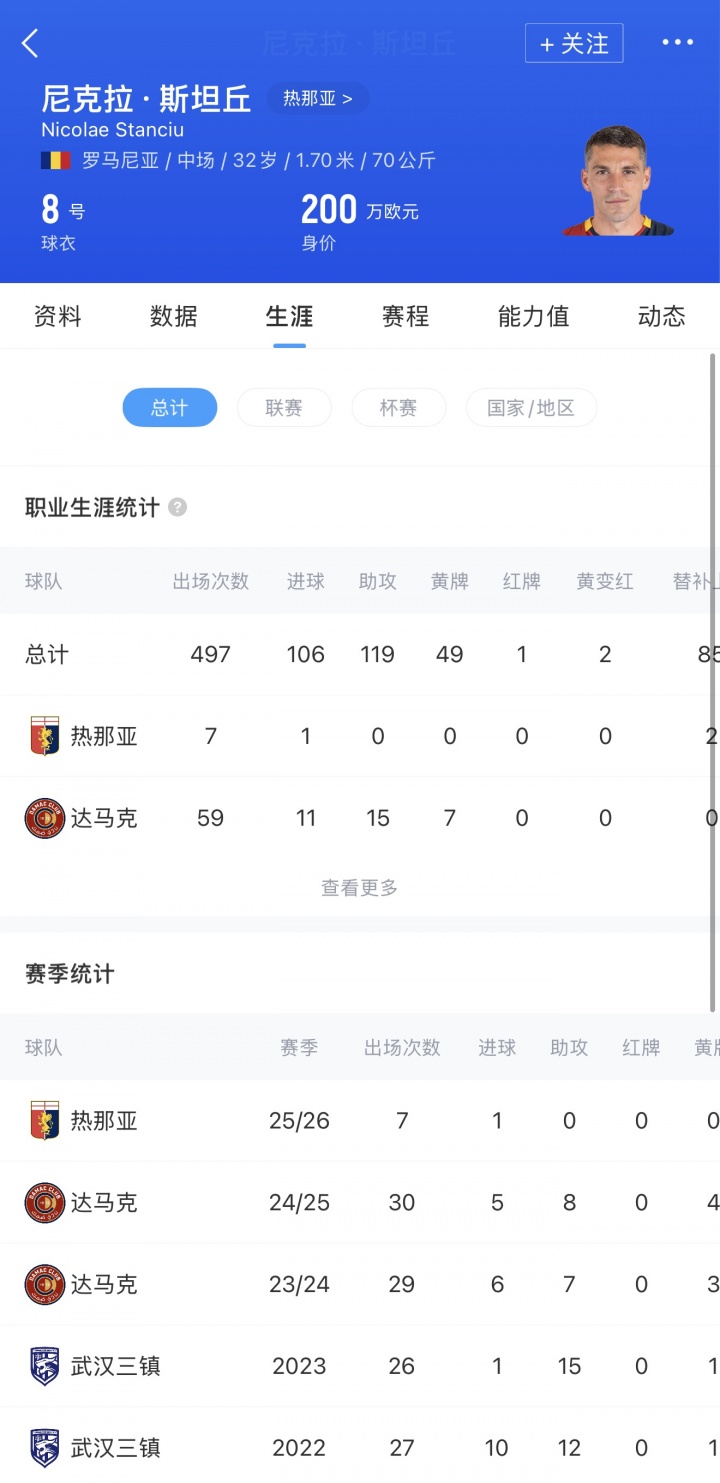This screenshot has width=720, height=1483.
Task: Open the 能力值 tab
Action: pyautogui.click(x=533, y=317)
